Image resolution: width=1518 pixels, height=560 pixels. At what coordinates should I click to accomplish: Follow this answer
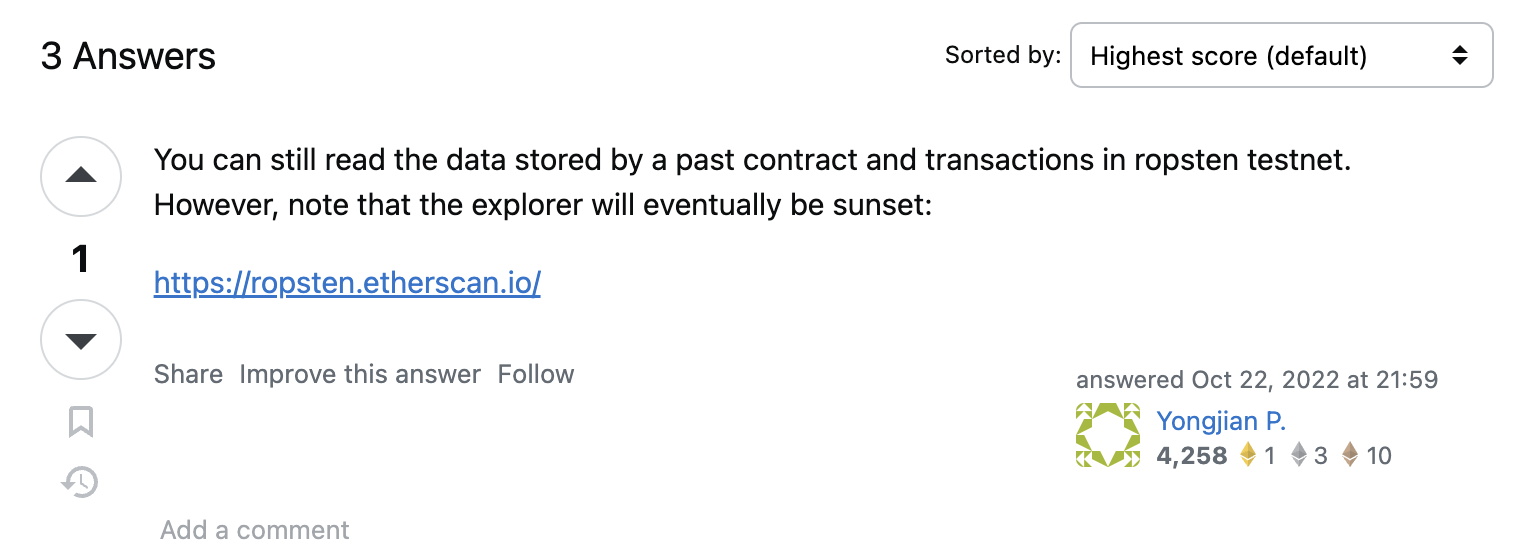tap(536, 374)
